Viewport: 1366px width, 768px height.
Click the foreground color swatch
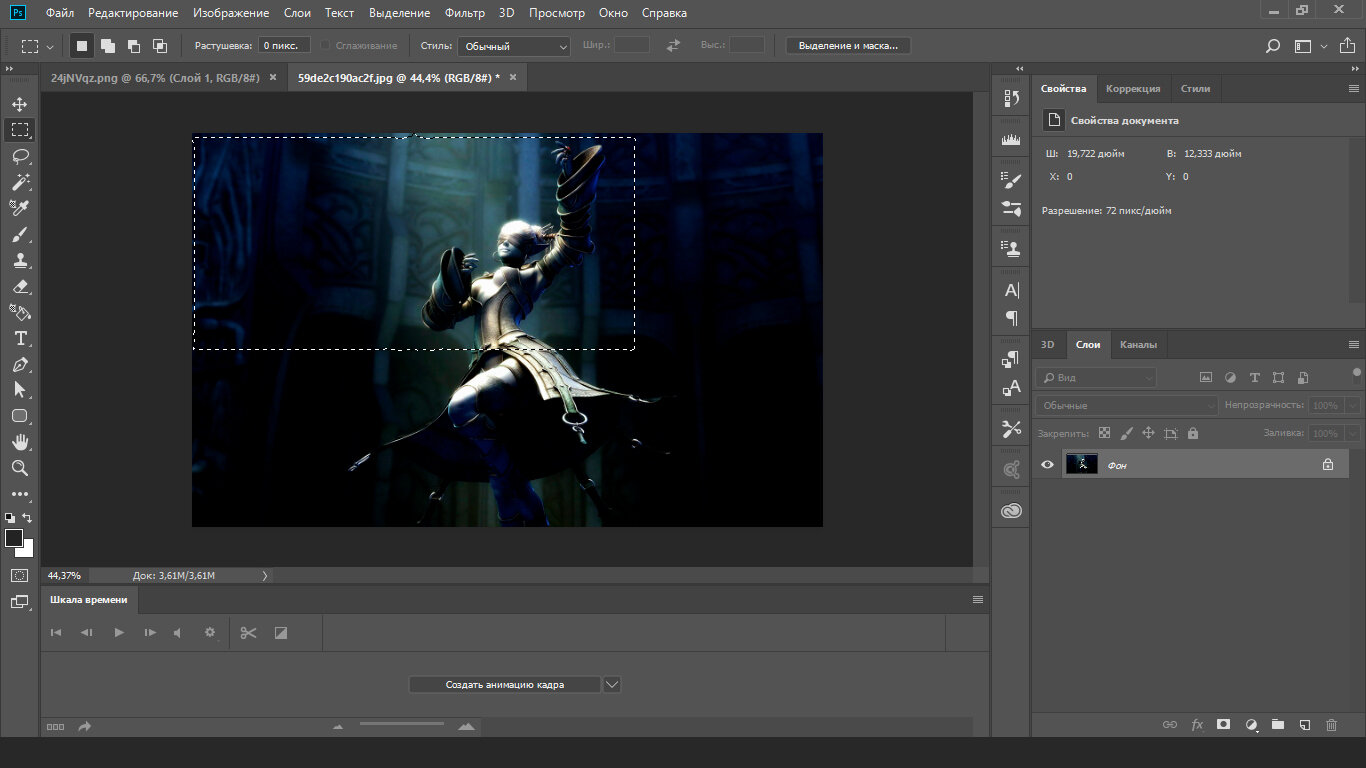pyautogui.click(x=14, y=538)
